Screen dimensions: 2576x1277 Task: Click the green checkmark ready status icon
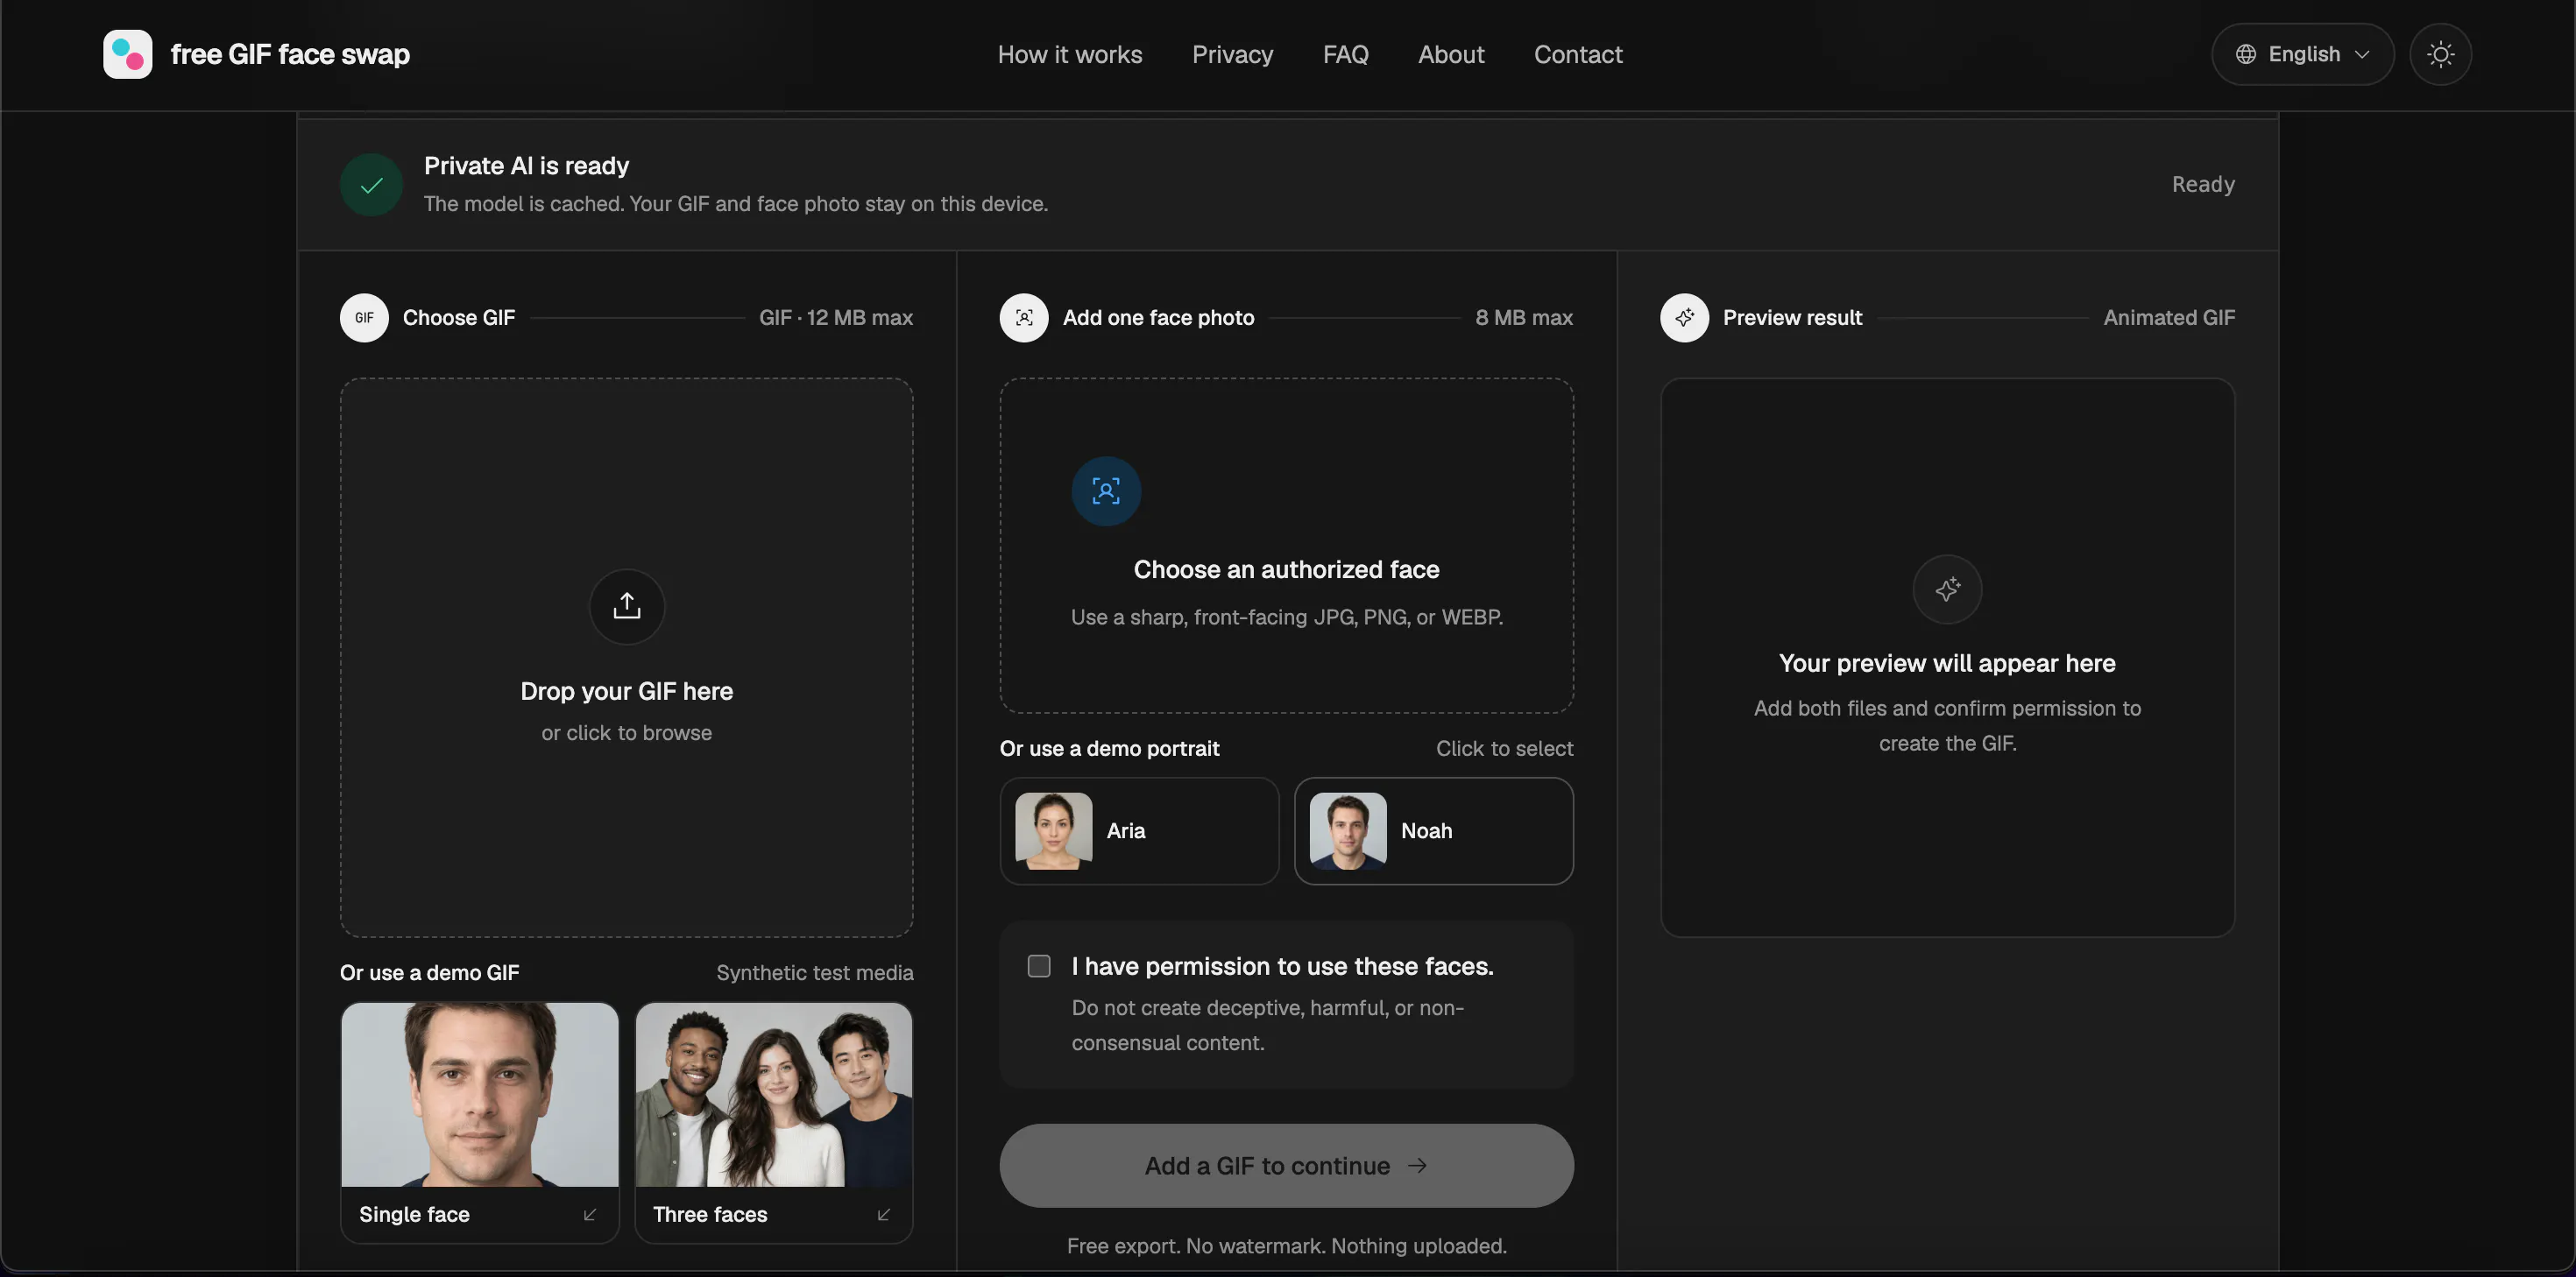tap(371, 185)
